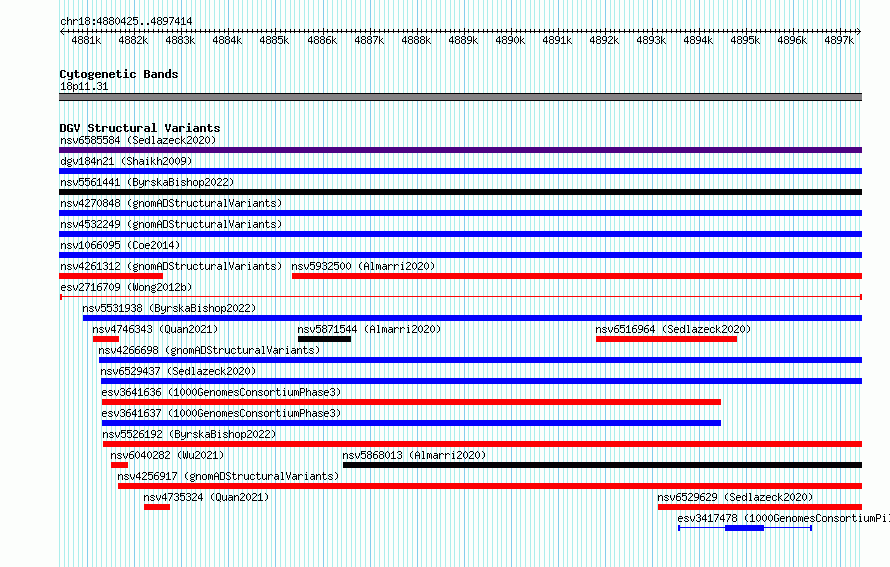
Task: Click the blue nsv6529437 track bar
Action: pos(481,381)
